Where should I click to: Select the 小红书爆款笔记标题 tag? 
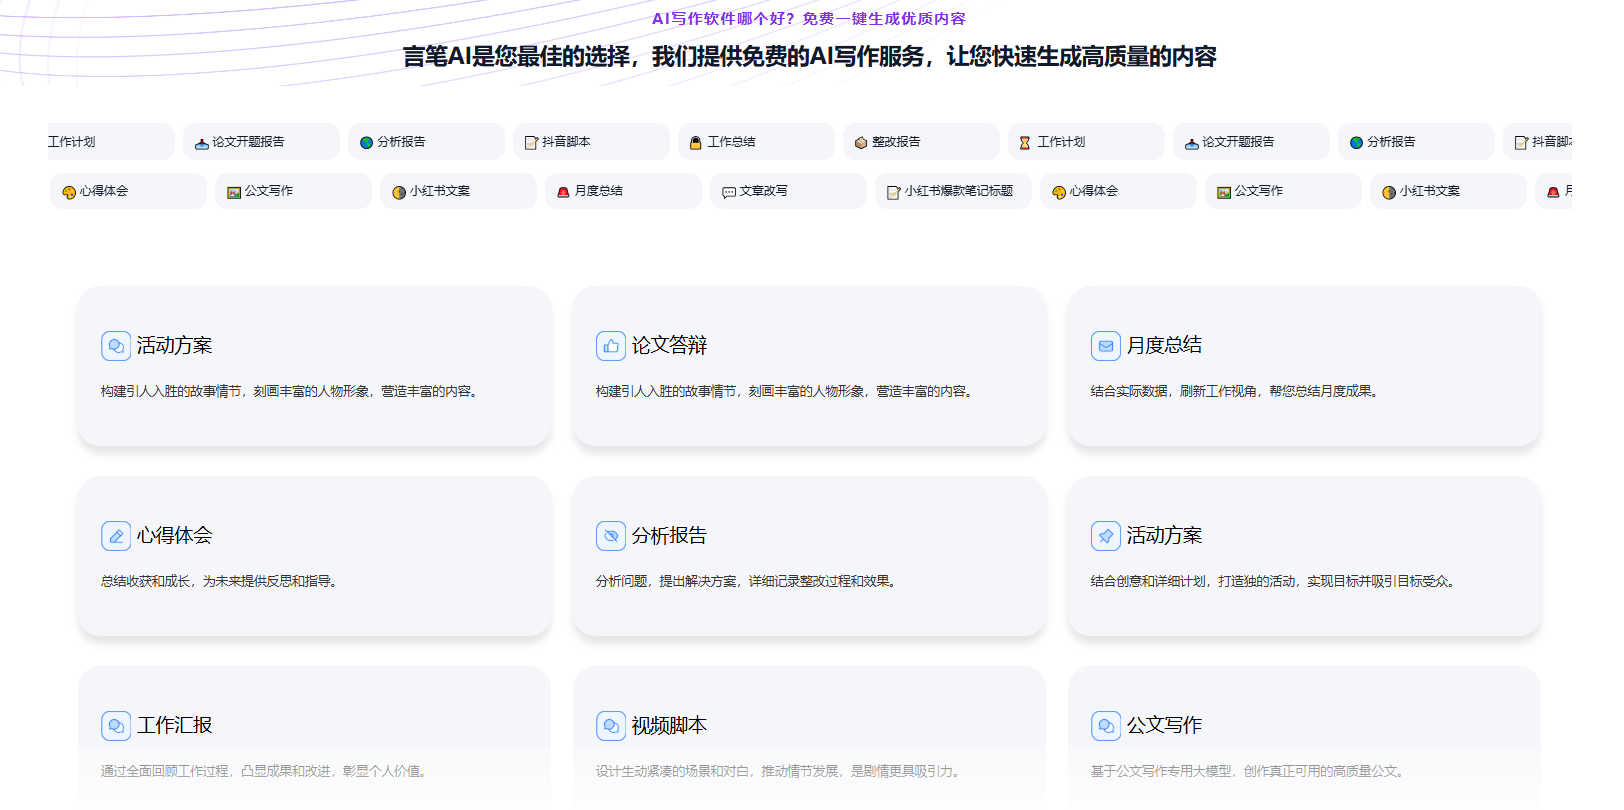[x=952, y=191]
